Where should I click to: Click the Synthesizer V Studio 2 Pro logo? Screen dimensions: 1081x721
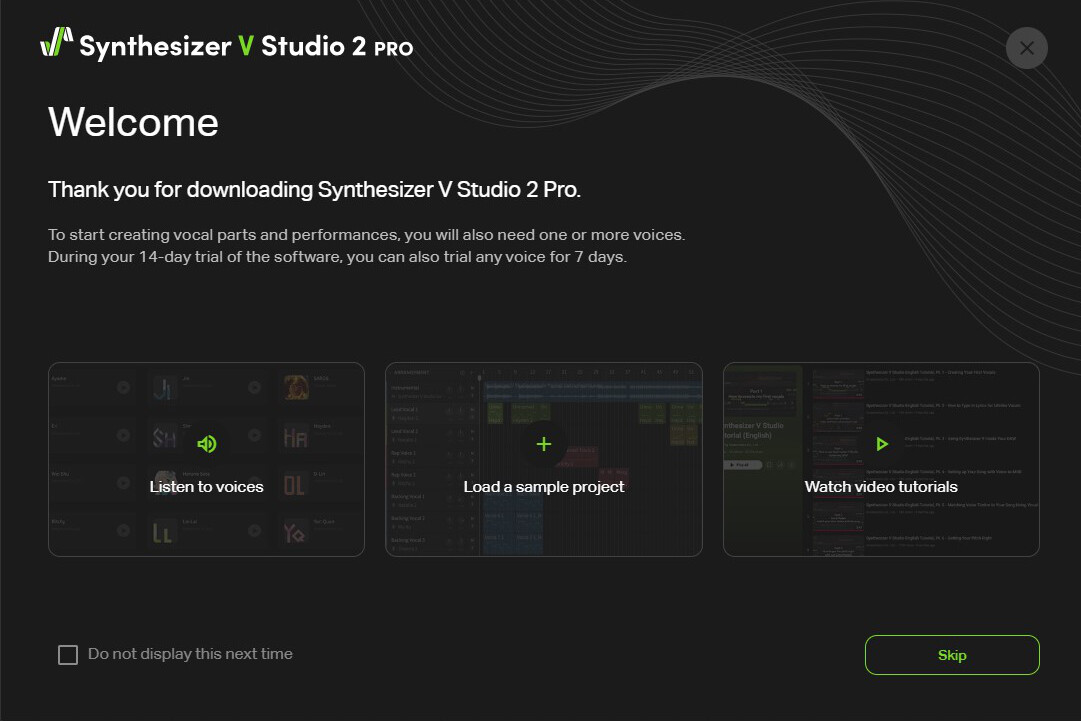pos(227,45)
